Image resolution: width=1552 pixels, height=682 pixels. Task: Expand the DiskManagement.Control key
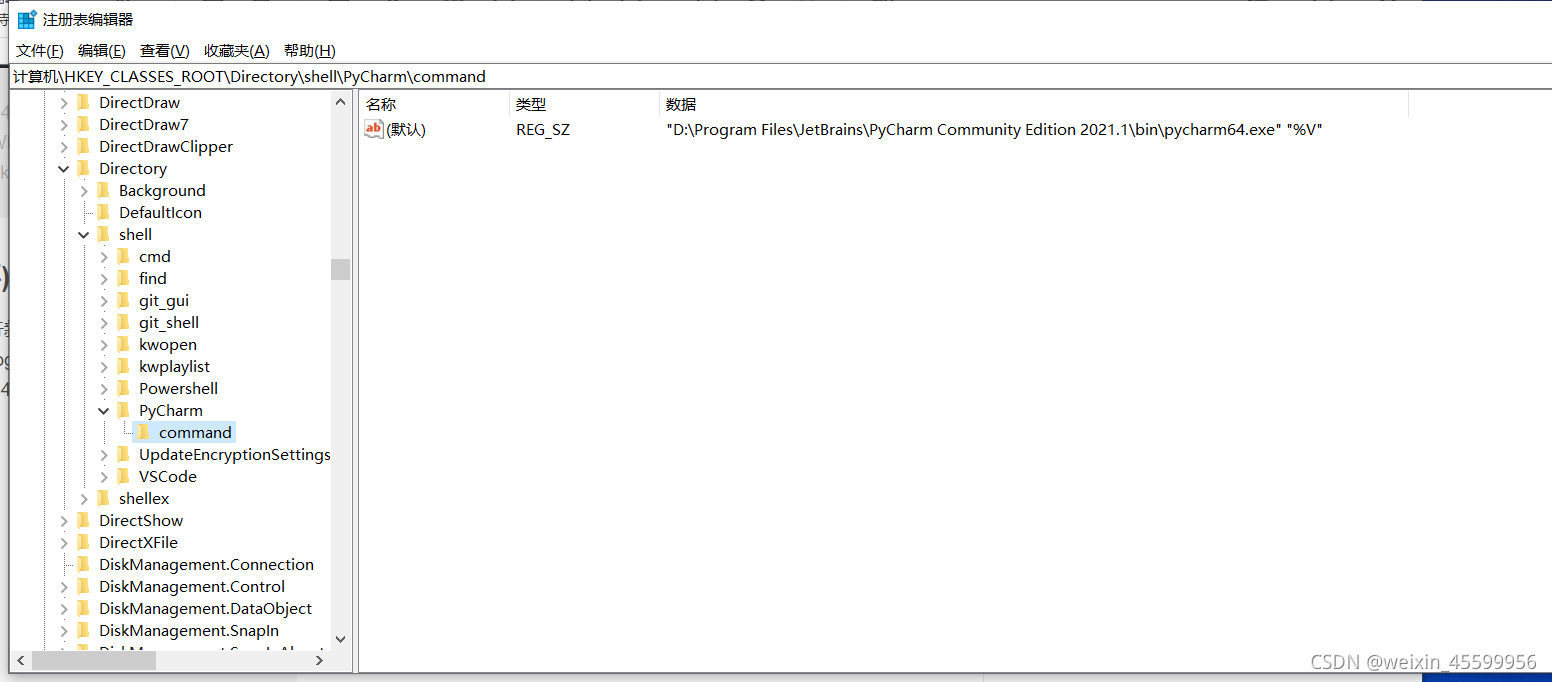[x=65, y=587]
